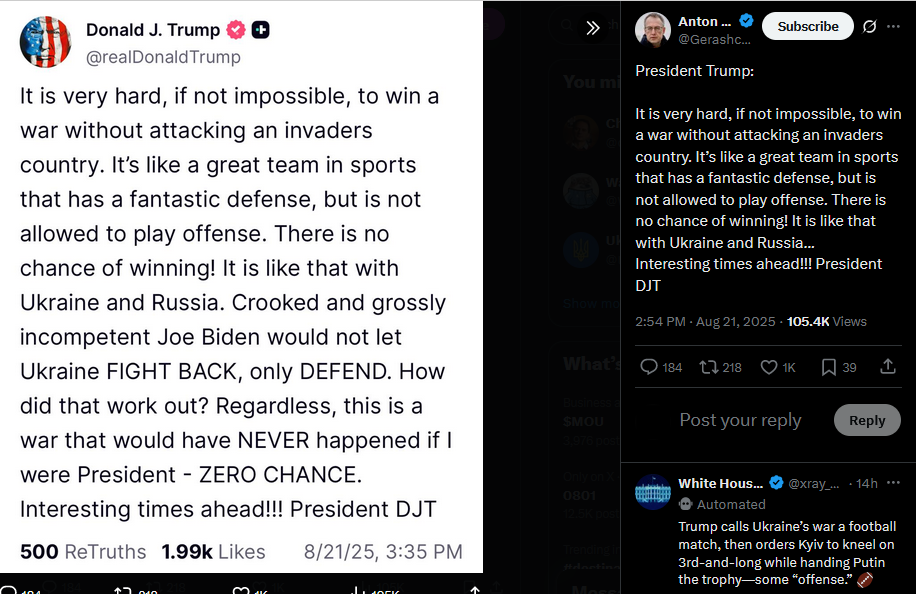Open post timestamp 2:54 PM Aug 21, 2025
The image size is (916, 594).
pyautogui.click(x=705, y=322)
